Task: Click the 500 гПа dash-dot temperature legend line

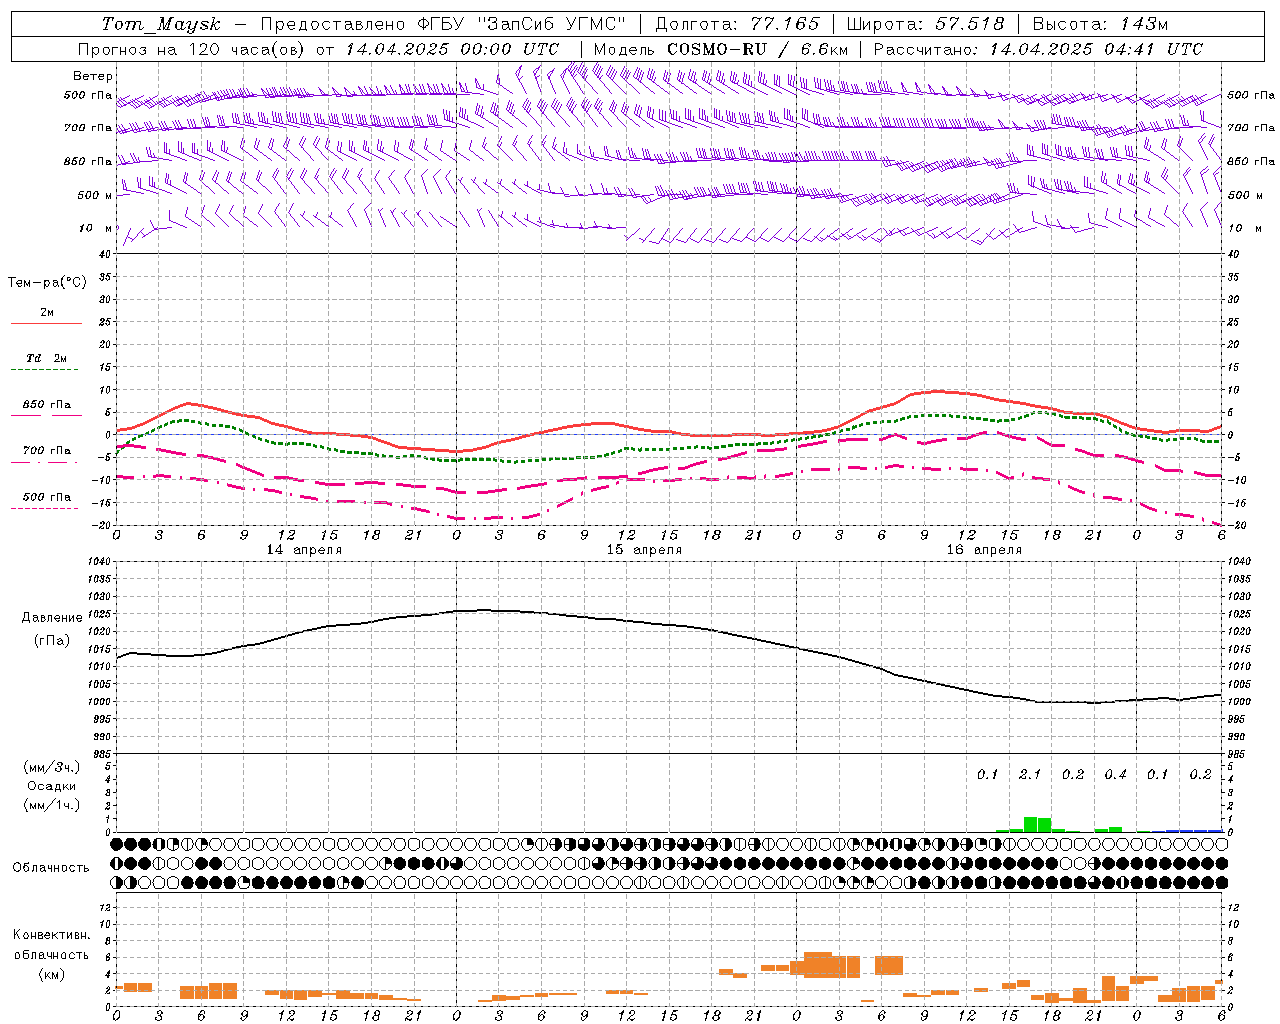Action: point(45,508)
